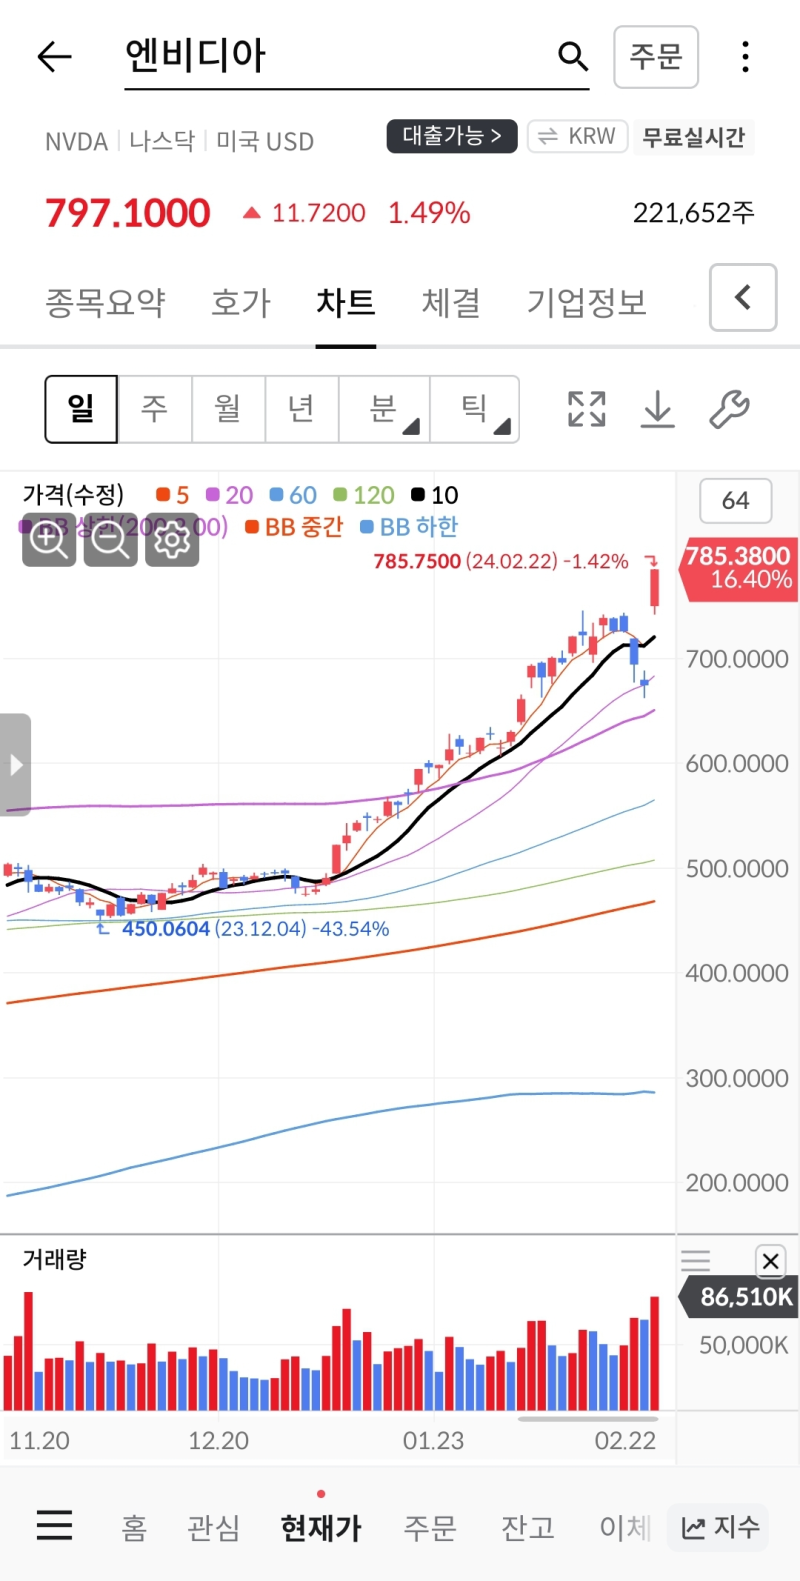Viewport: 800px width, 1581px height.
Task: Open the 종목요약 tab
Action: pyautogui.click(x=105, y=302)
